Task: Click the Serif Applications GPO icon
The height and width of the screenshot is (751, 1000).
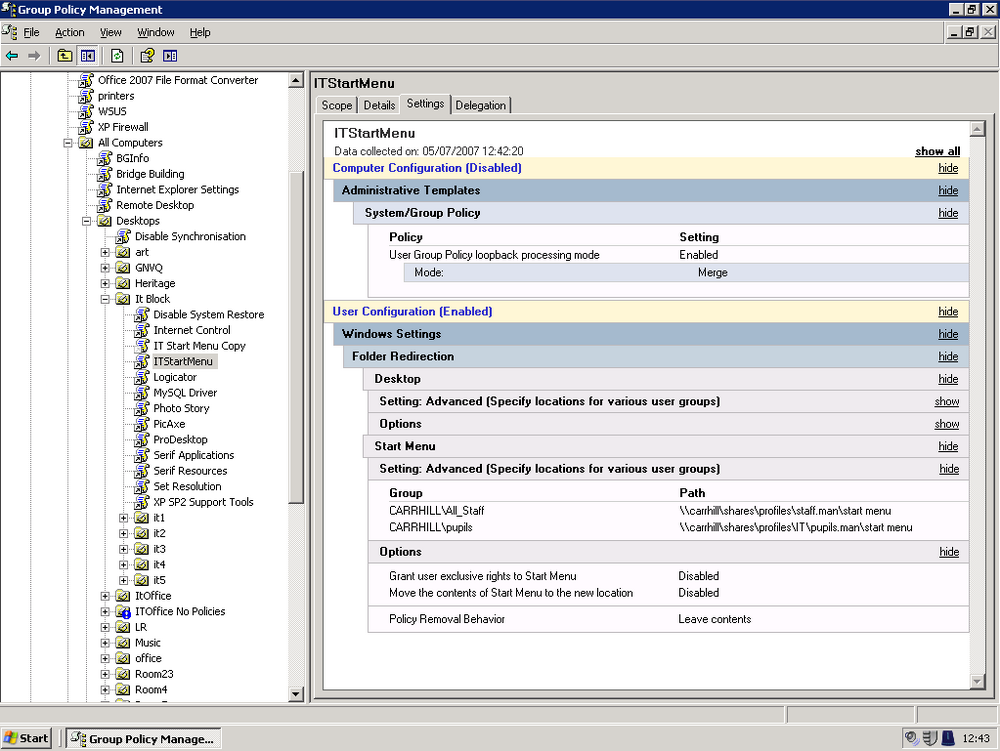Action: click(142, 455)
